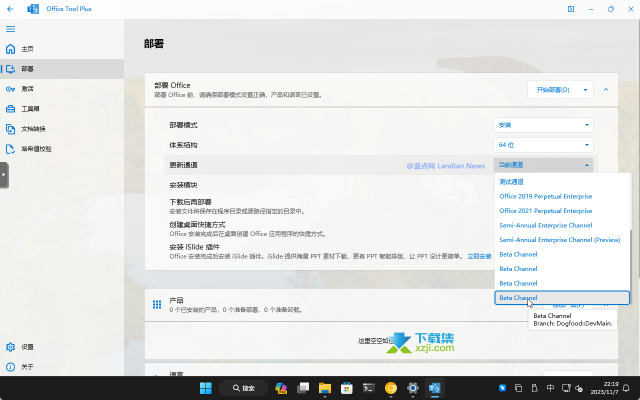
Task: Close the 更新通道 channel dropdown
Action: [x=543, y=165]
